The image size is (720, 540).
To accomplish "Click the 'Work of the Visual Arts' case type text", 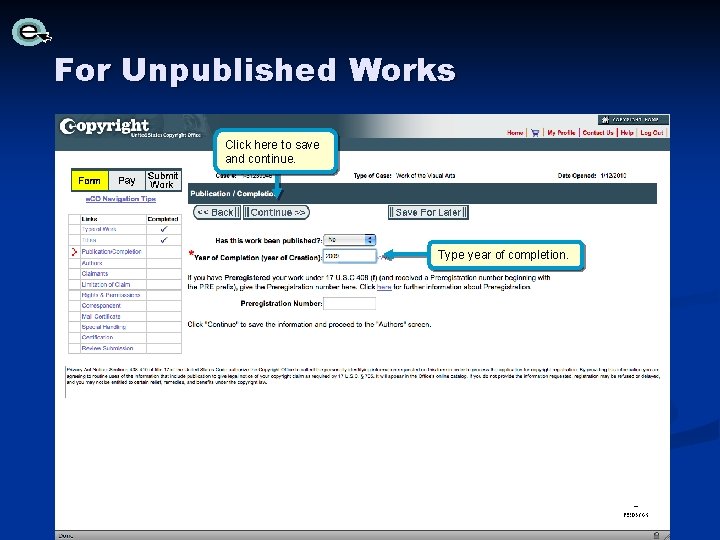I will tap(425, 175).
